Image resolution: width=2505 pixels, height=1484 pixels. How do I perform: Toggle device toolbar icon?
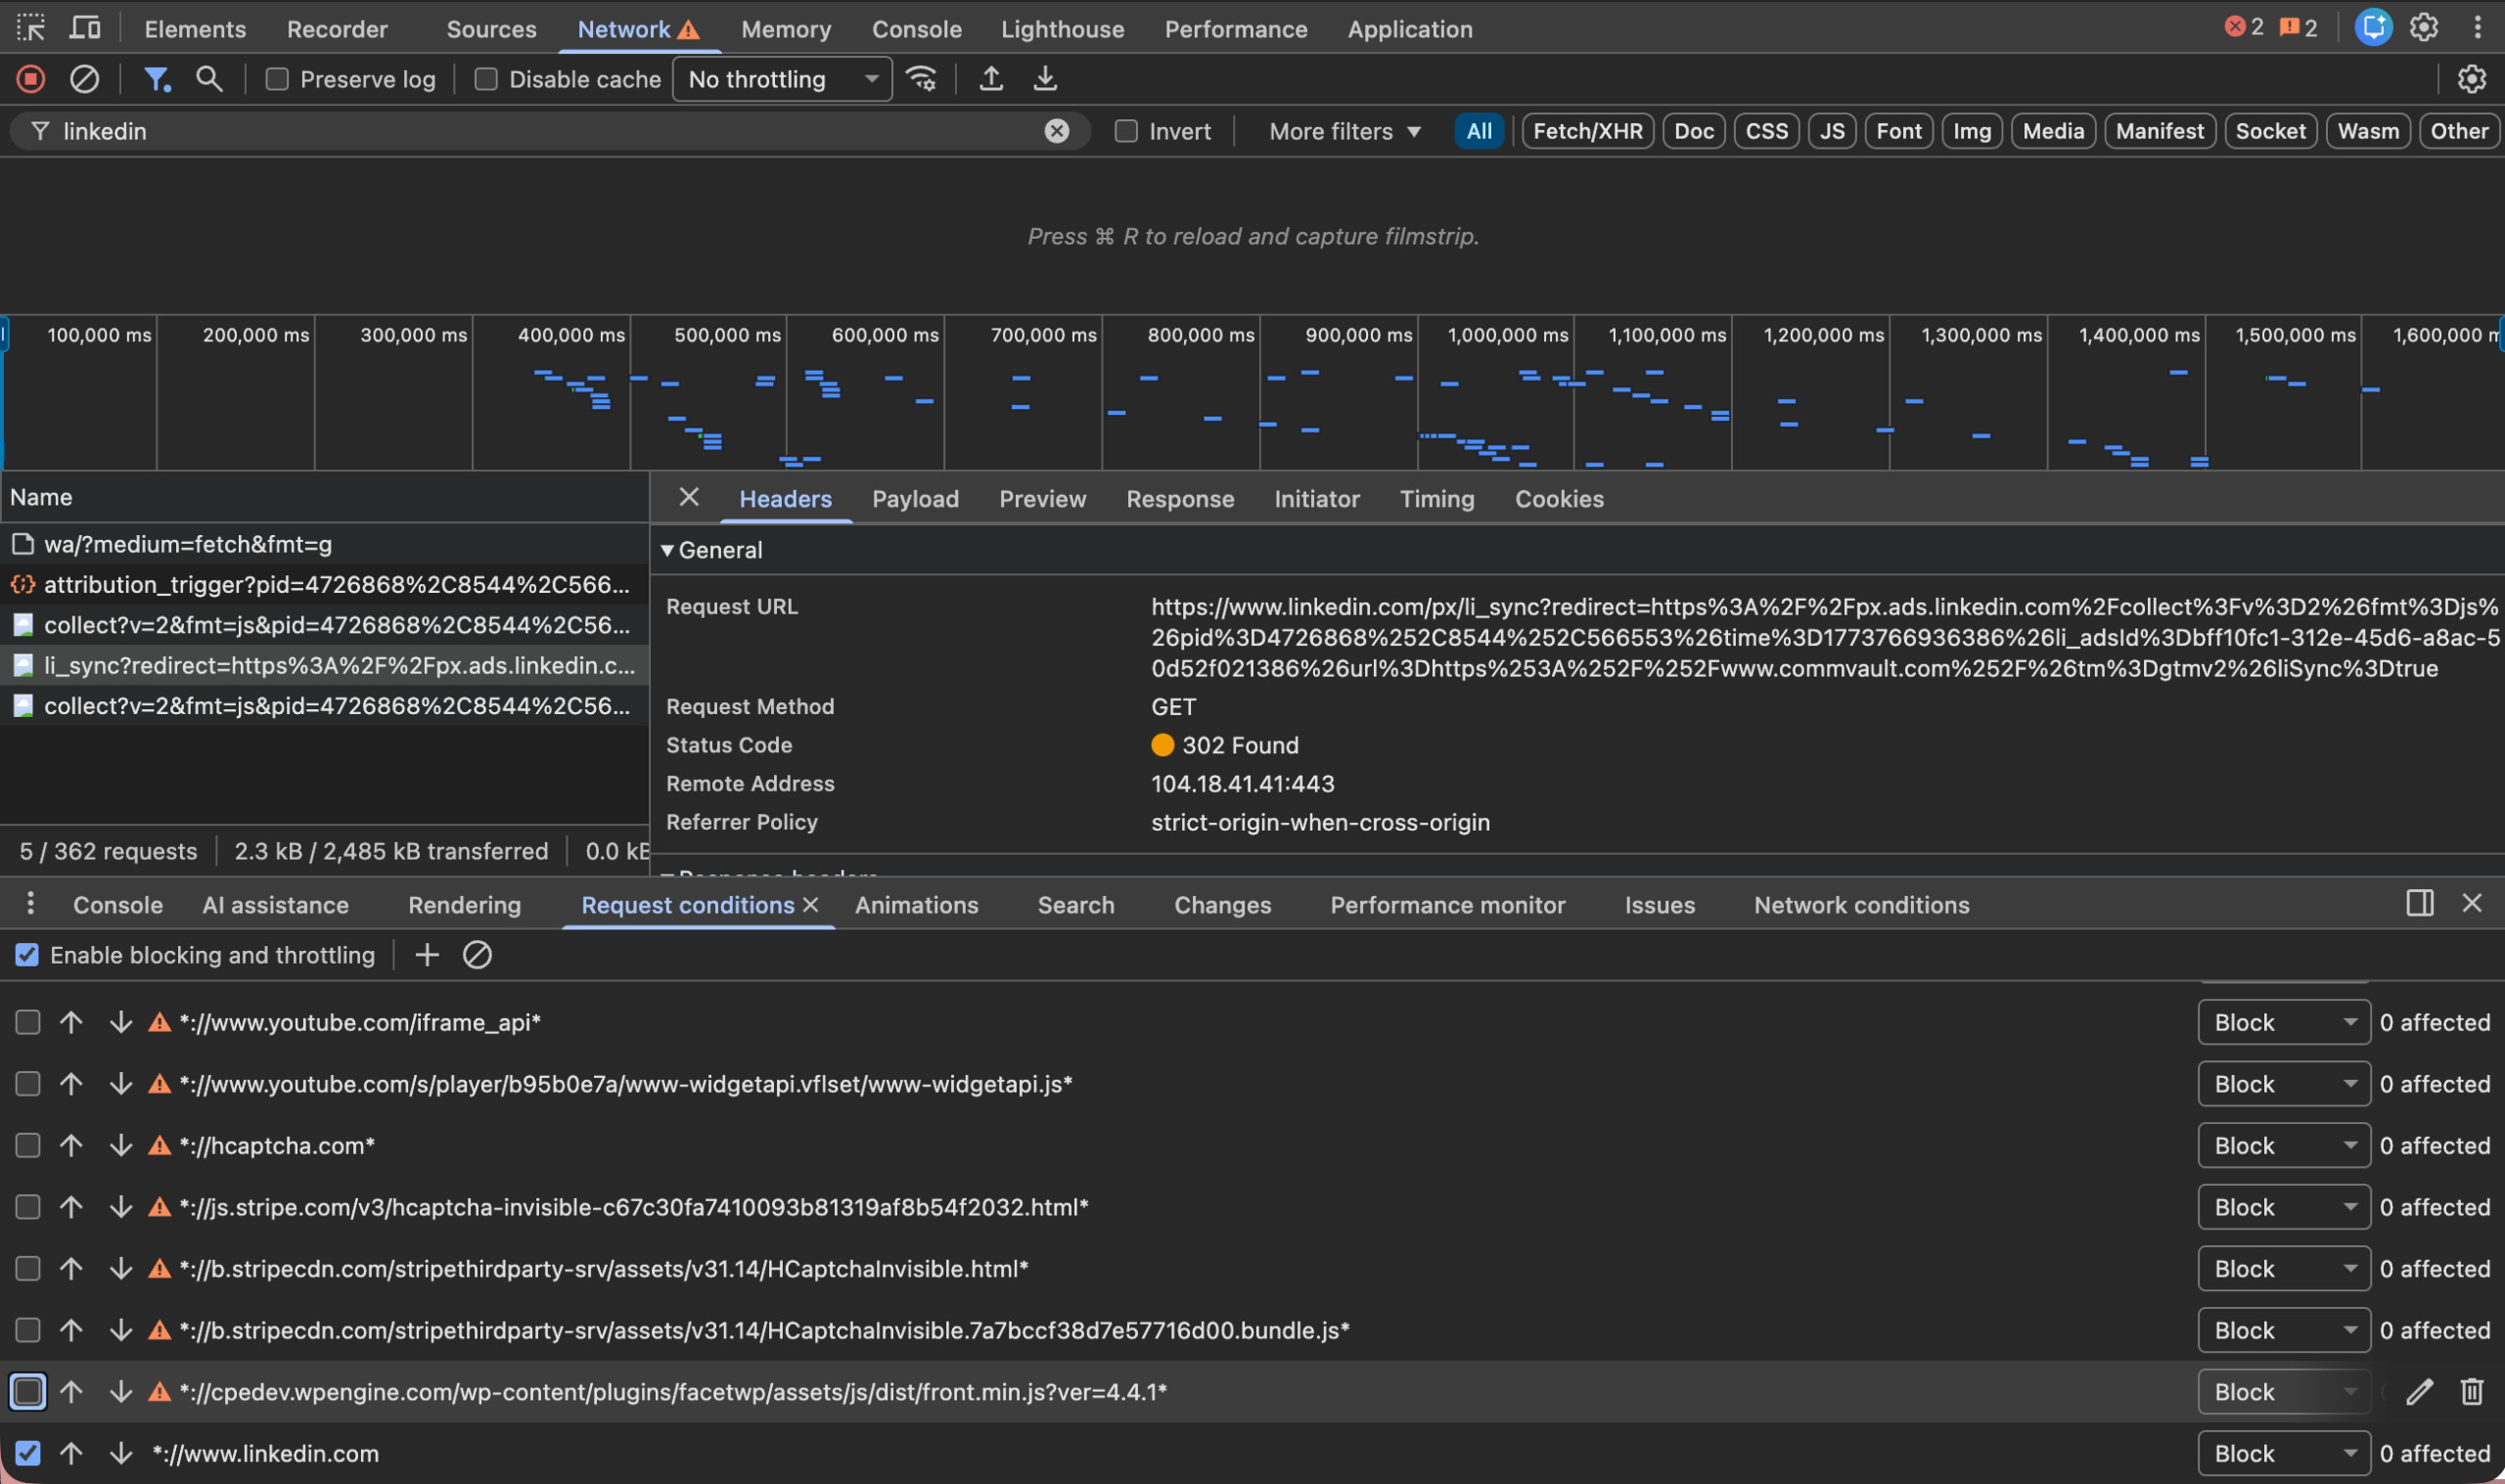85,28
